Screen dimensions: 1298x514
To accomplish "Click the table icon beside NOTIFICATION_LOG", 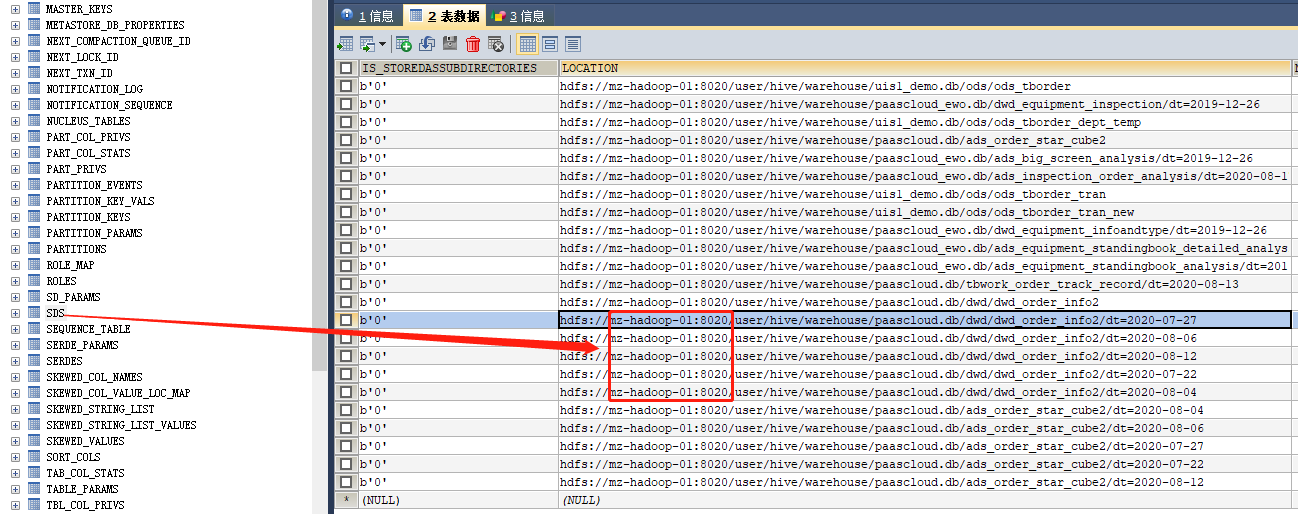I will [33, 89].
